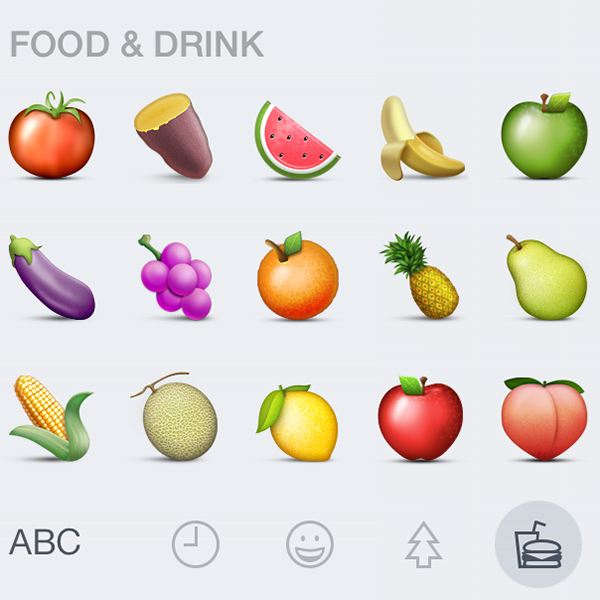Viewport: 600px width, 600px height.
Task: Pick the peach emoji
Action: (544, 419)
